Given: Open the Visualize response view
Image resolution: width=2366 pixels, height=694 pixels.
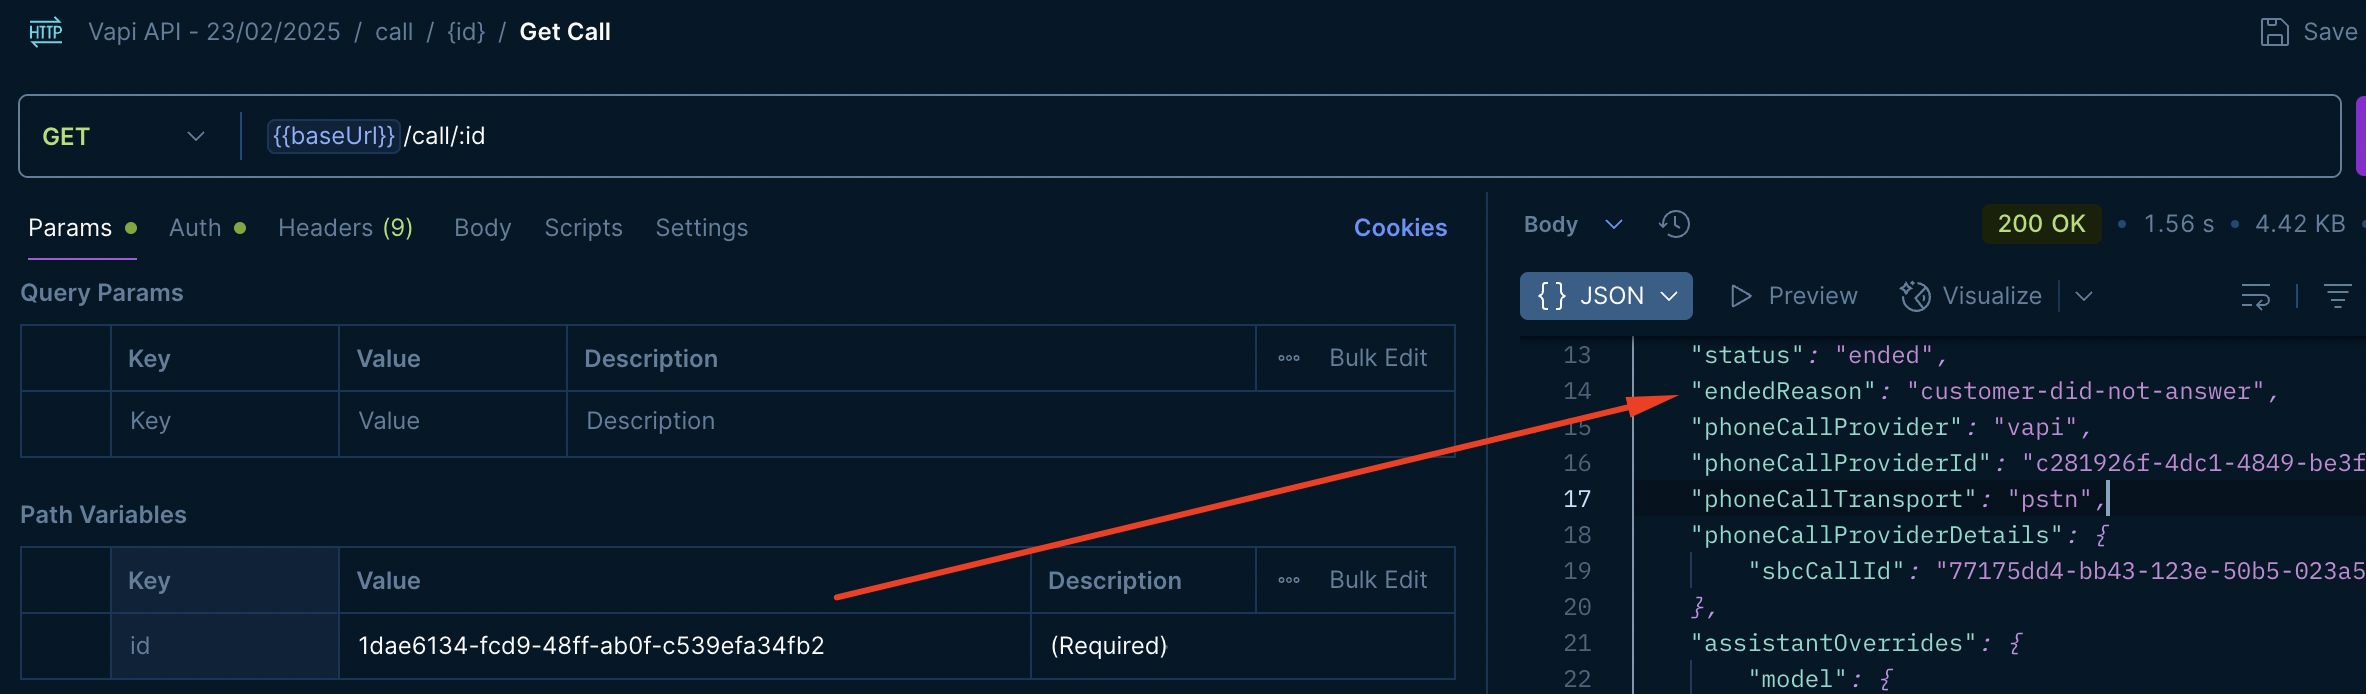Looking at the screenshot, I should click(x=1970, y=296).
